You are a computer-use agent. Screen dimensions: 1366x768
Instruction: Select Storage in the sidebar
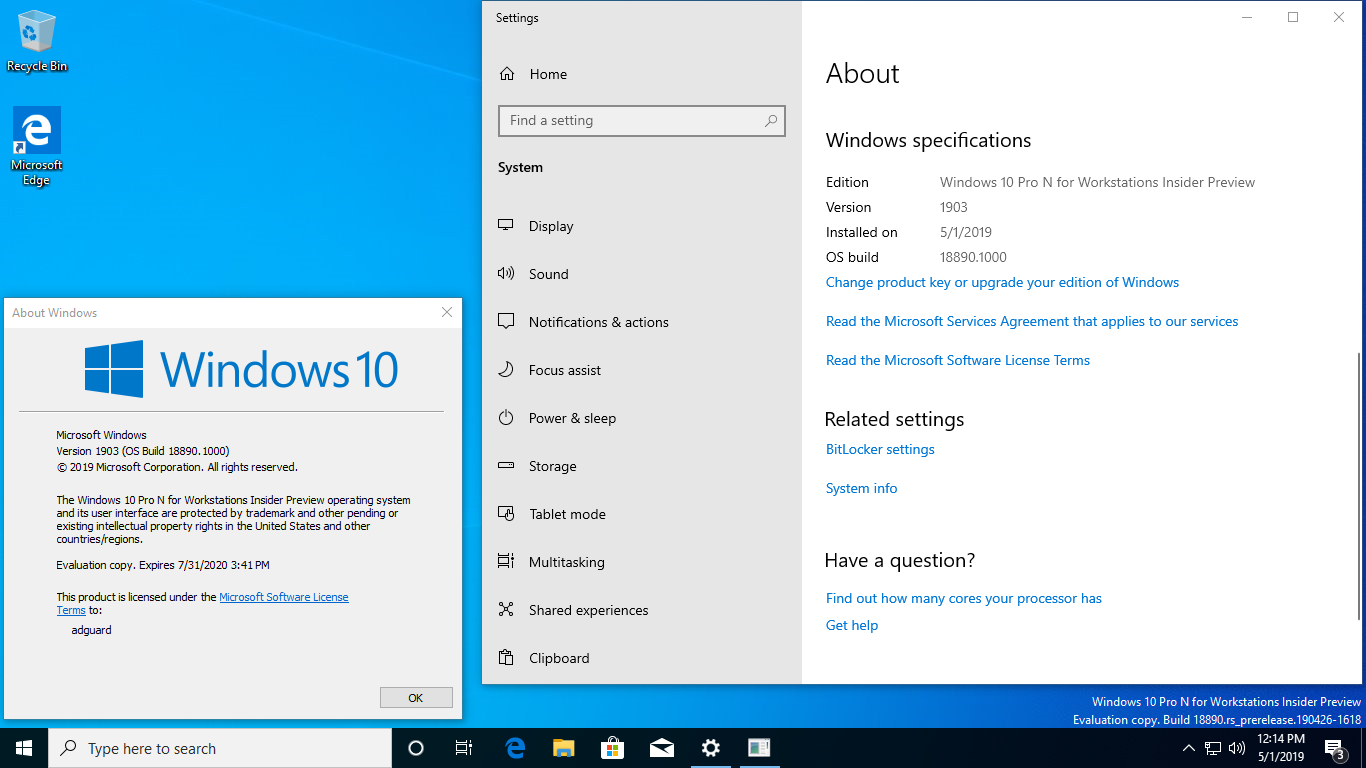(x=552, y=466)
